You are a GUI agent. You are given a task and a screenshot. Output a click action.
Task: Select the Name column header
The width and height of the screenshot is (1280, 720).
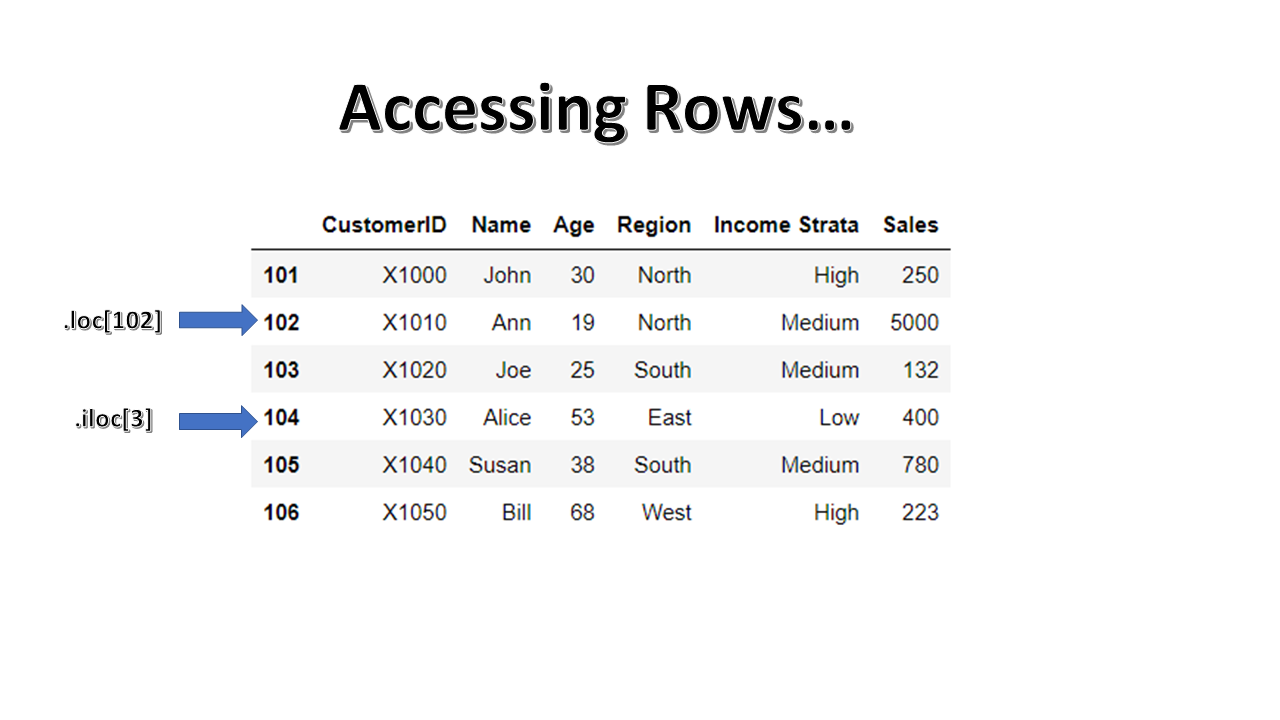coord(501,225)
